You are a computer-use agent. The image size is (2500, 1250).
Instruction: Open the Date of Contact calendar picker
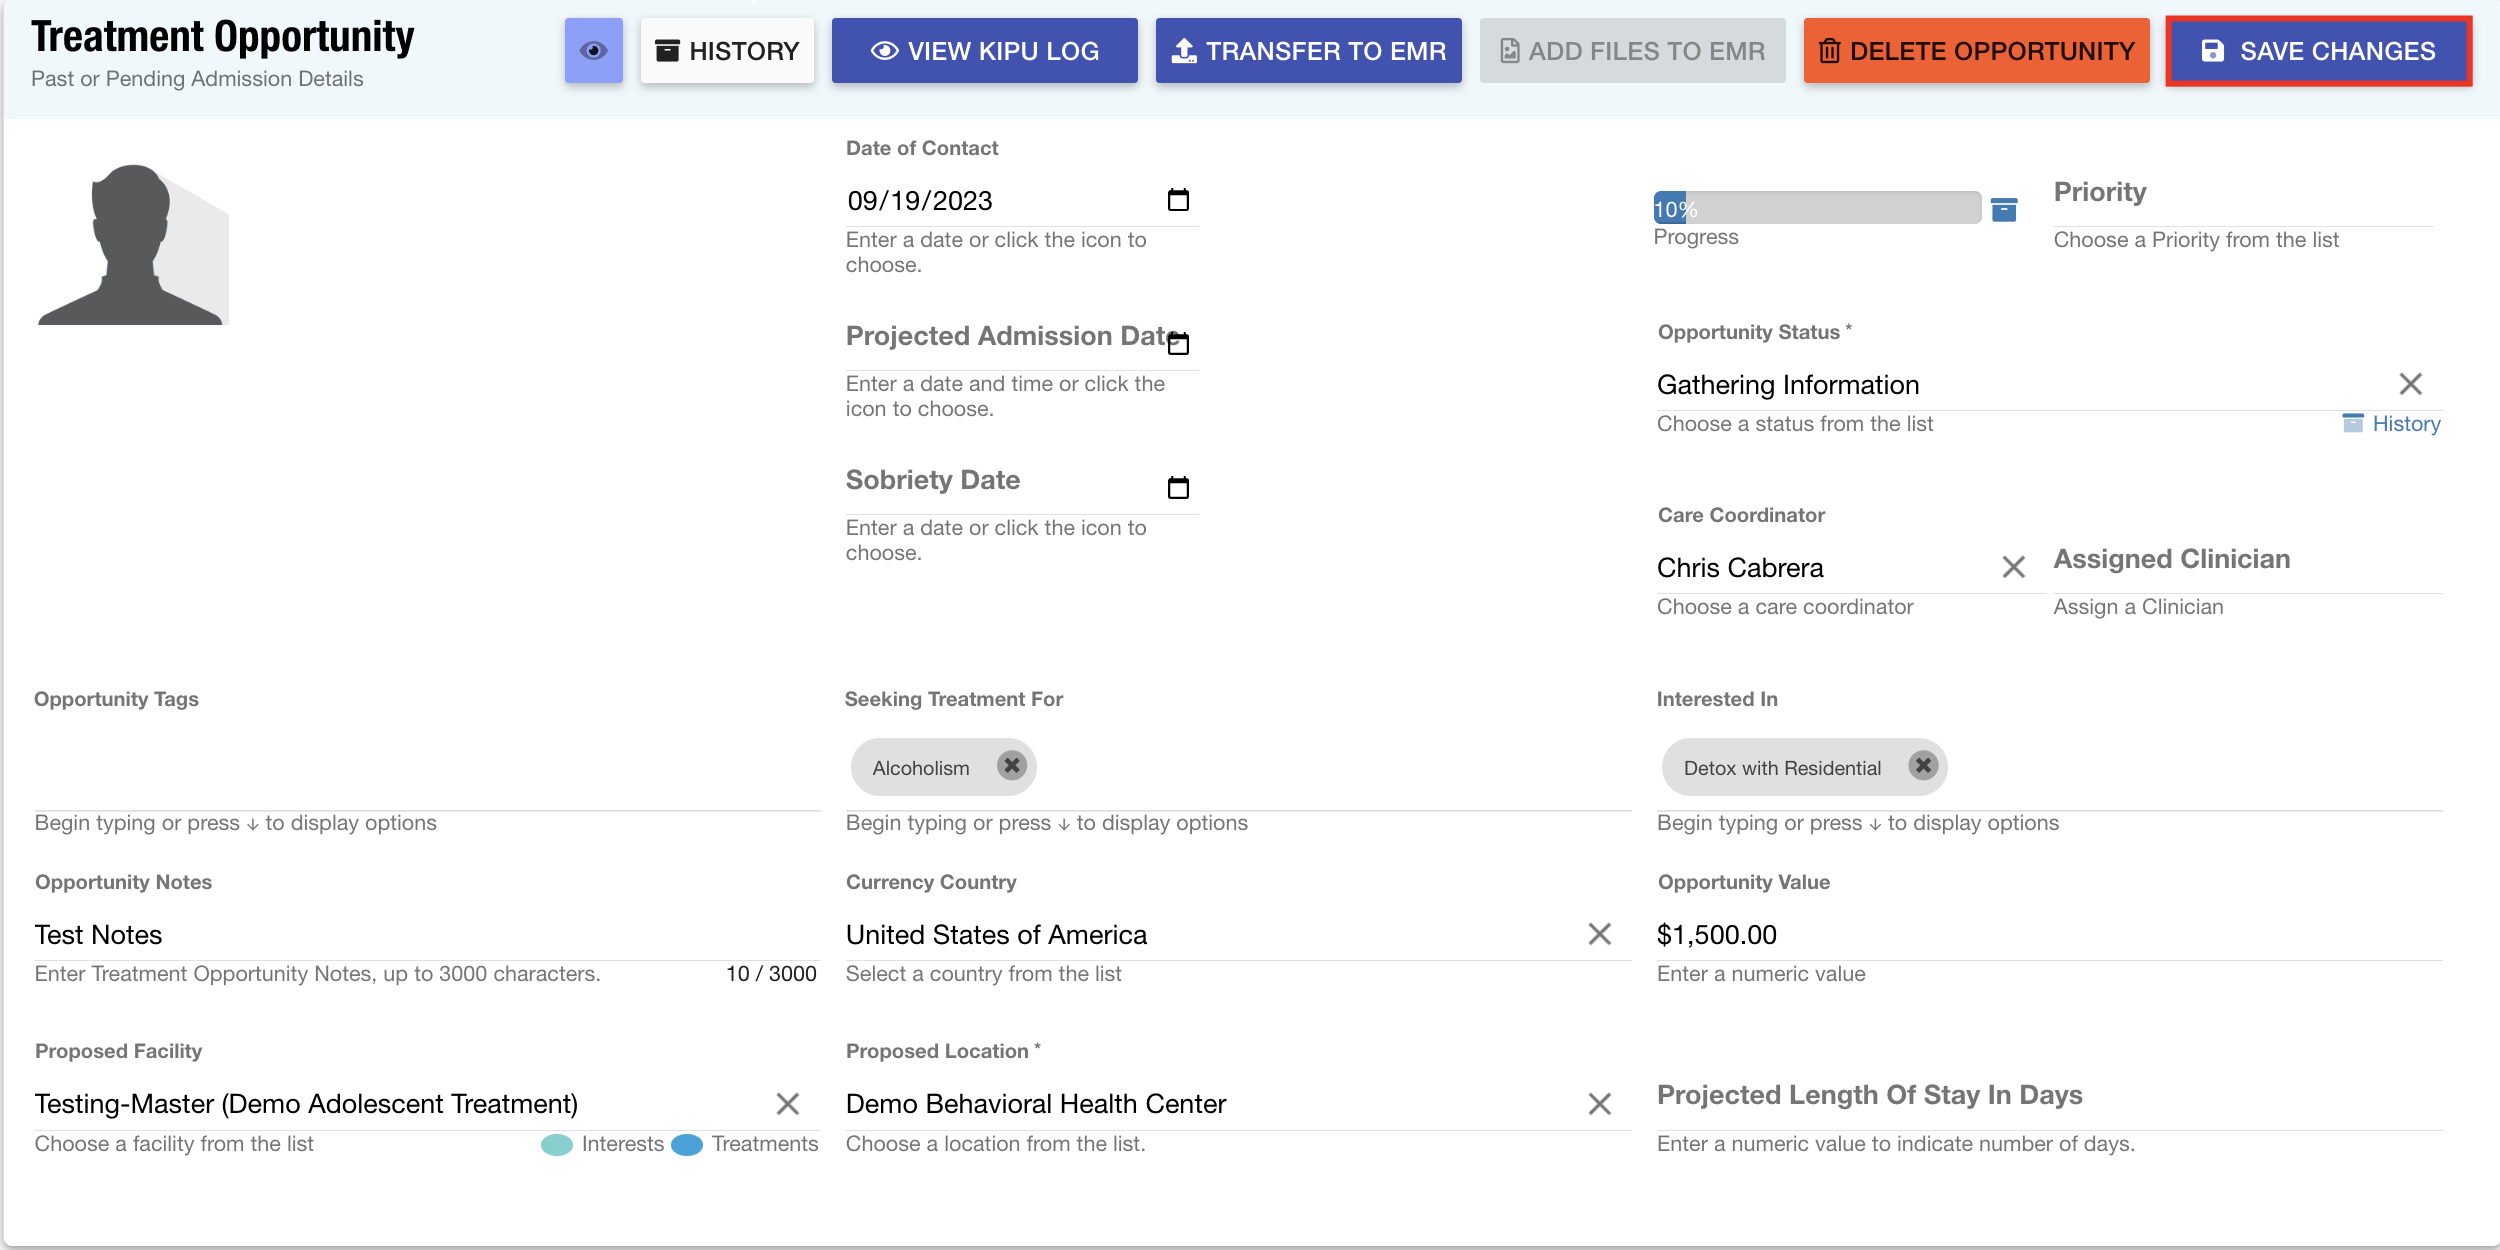click(1178, 199)
